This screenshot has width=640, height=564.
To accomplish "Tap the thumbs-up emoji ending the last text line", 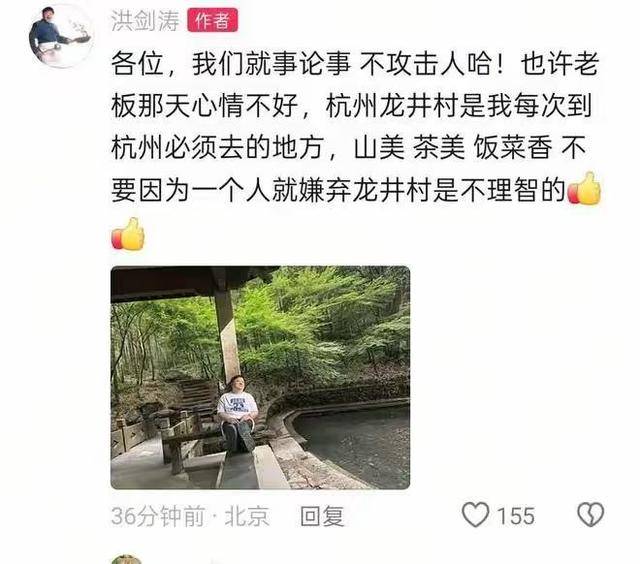I will tap(584, 189).
